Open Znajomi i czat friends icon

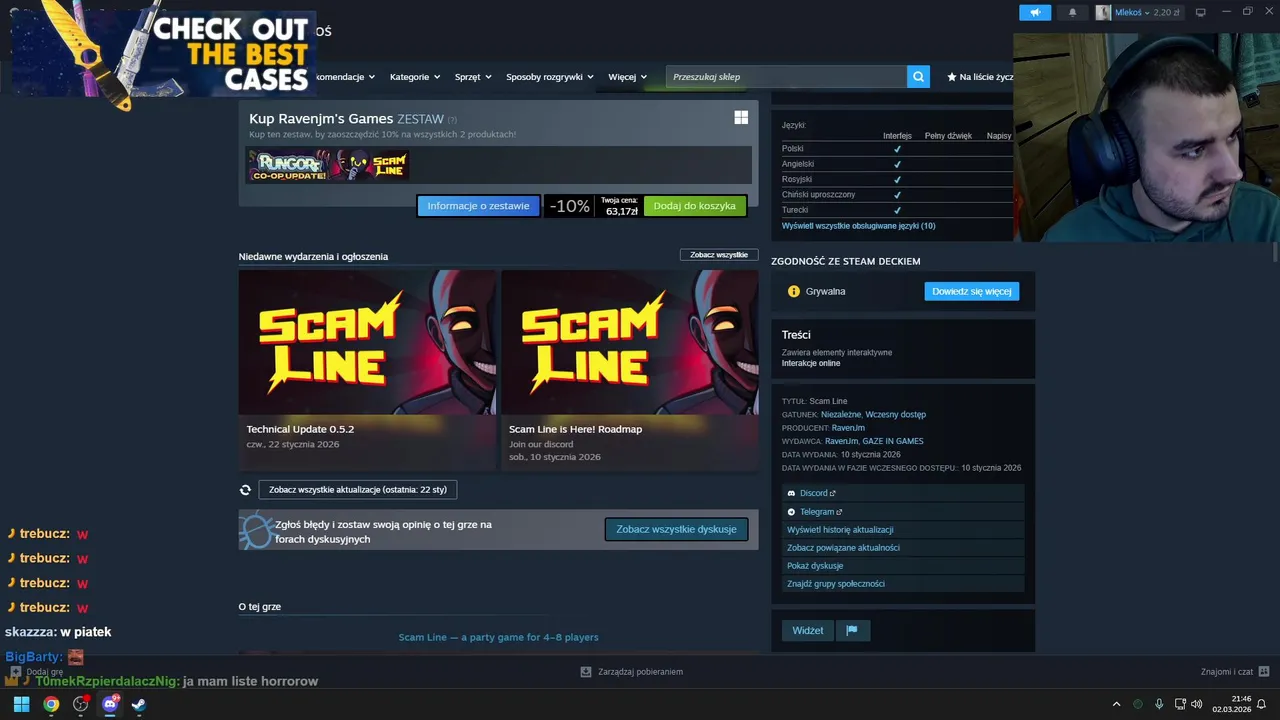click(1264, 672)
